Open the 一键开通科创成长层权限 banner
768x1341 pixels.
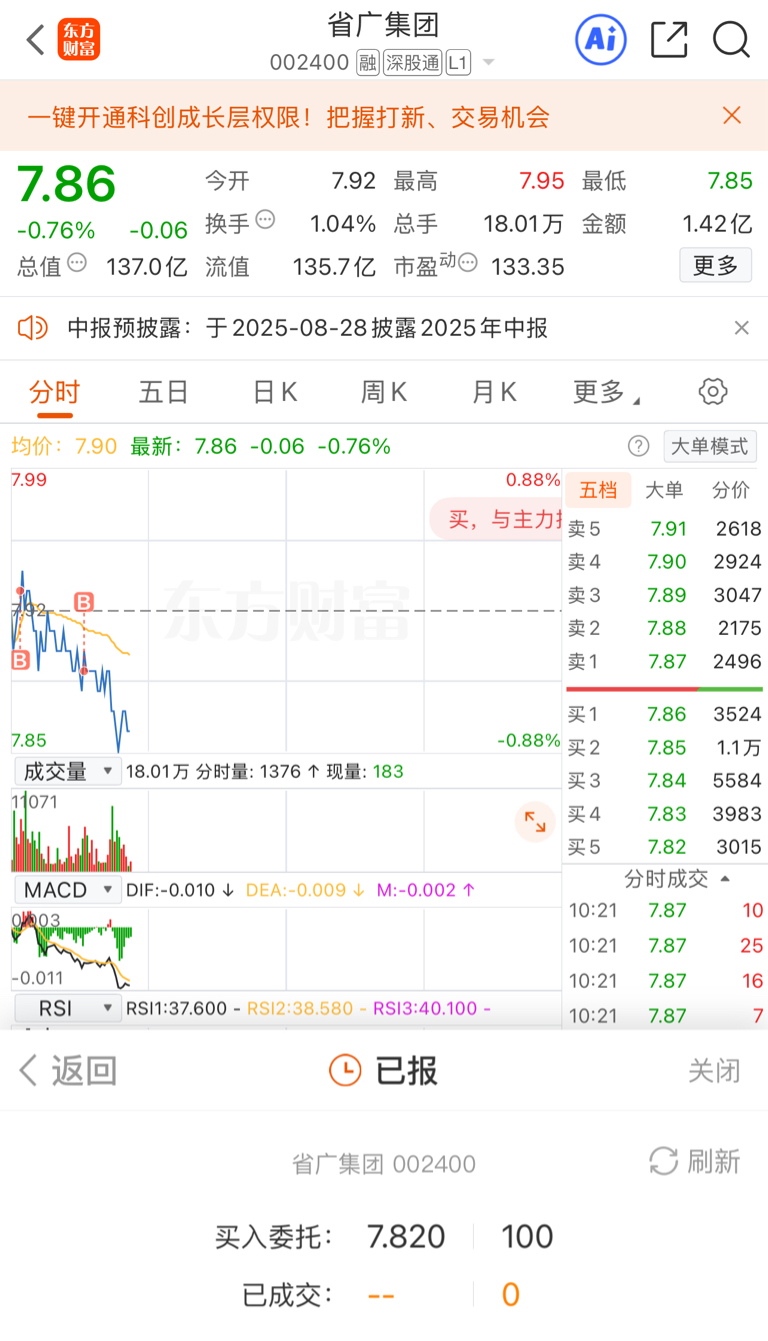tap(289, 117)
